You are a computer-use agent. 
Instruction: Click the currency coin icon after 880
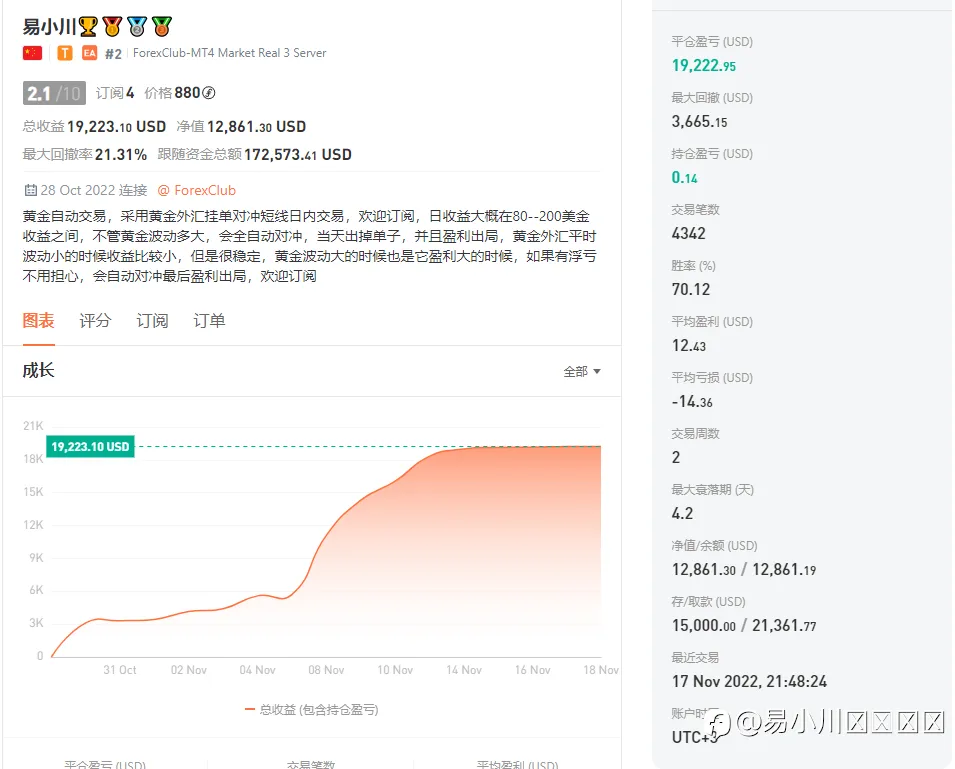click(208, 93)
